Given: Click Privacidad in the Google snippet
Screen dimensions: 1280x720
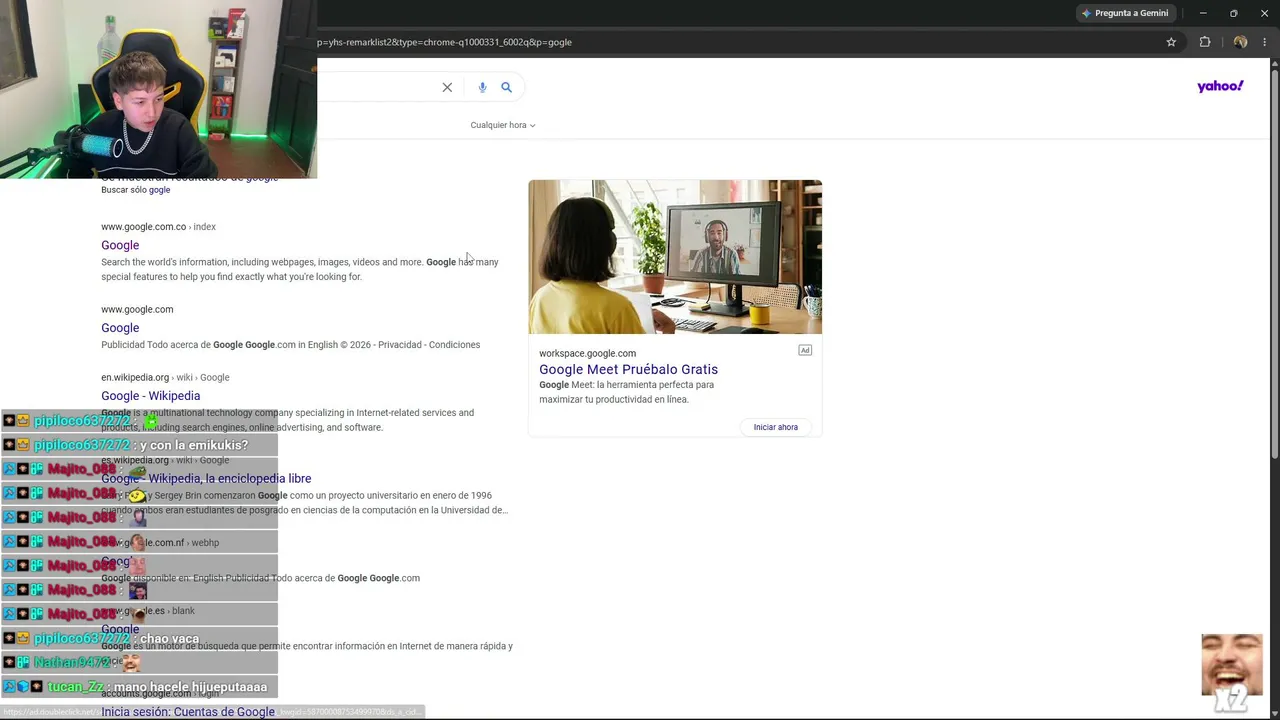Looking at the screenshot, I should point(399,345).
